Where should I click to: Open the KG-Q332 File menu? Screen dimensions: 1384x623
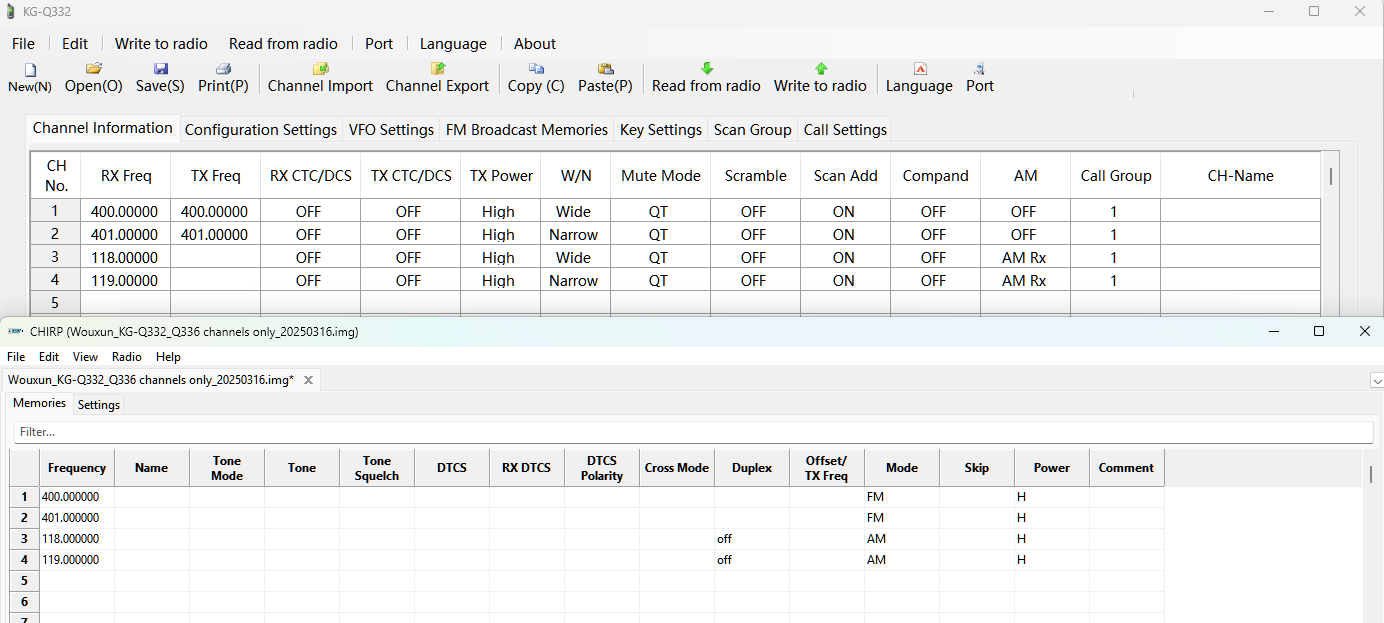tap(23, 44)
